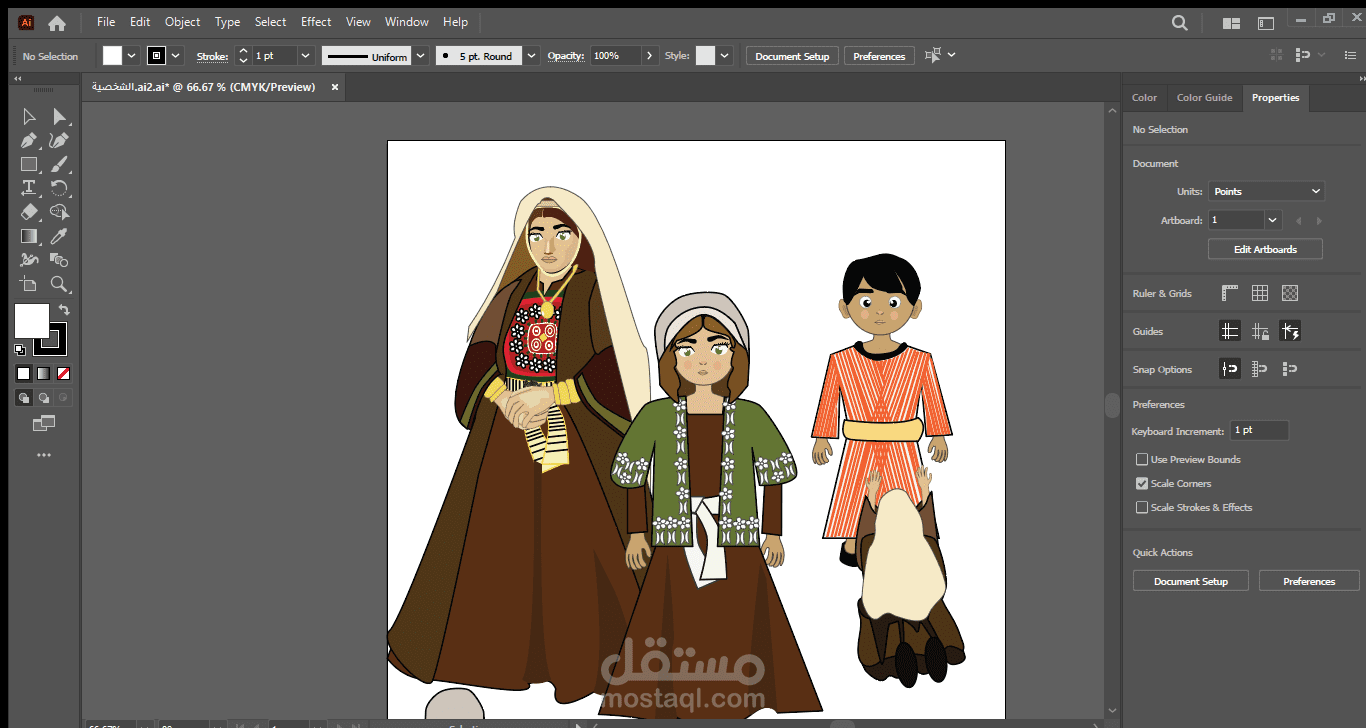Activate the Eyedropper tool
The image size is (1366, 728).
click(x=59, y=236)
